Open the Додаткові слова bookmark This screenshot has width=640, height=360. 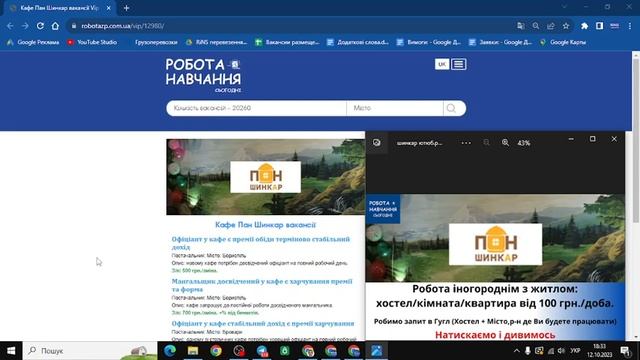[358, 42]
